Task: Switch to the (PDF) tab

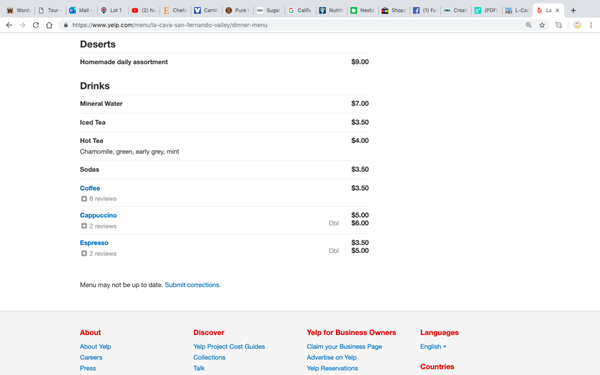Action: click(487, 10)
